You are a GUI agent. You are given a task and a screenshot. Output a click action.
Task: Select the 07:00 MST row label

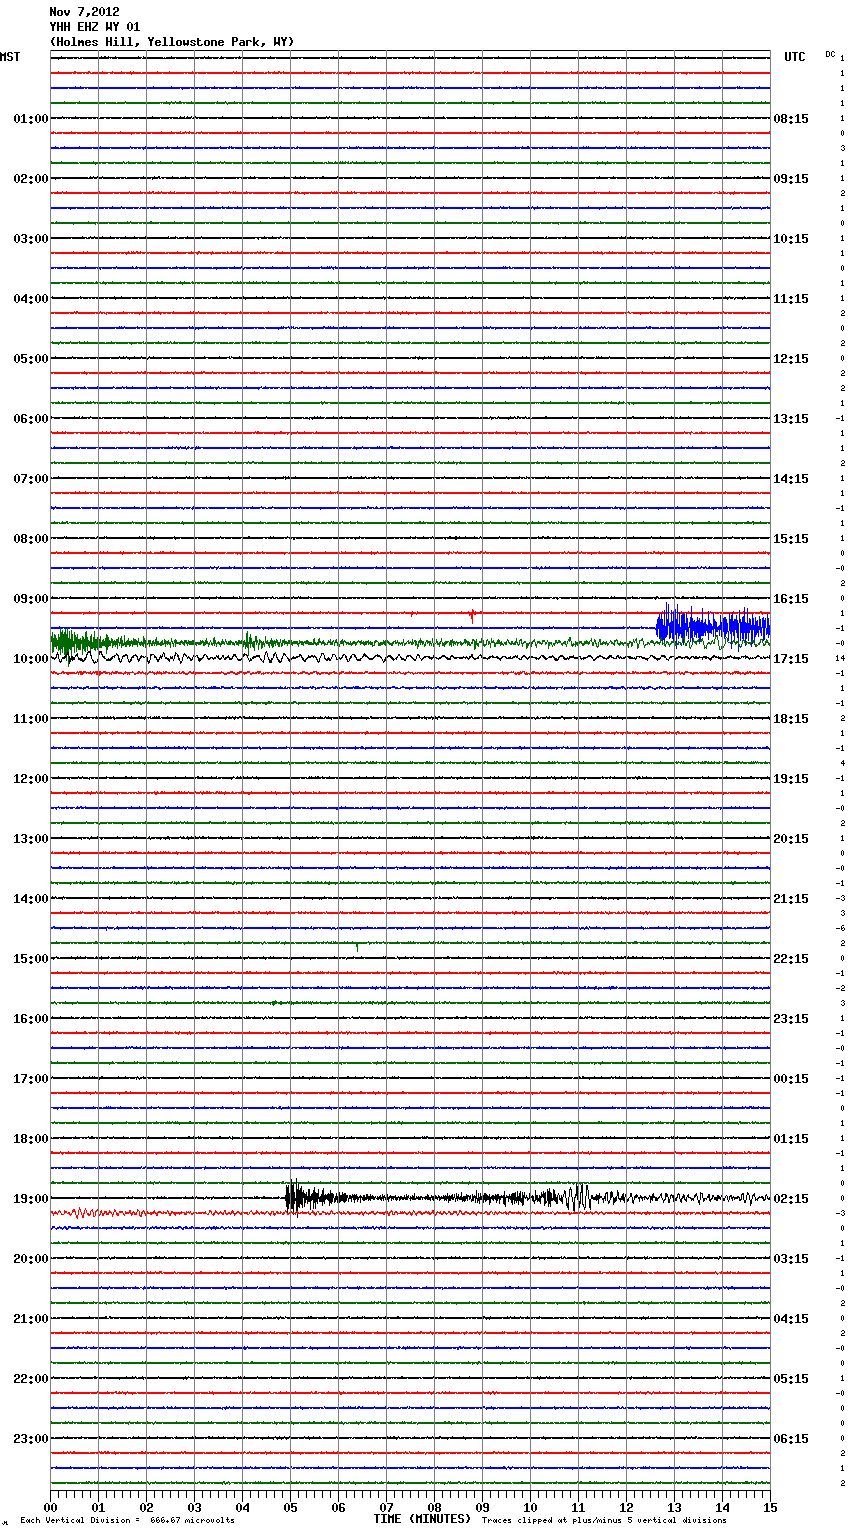[31, 479]
